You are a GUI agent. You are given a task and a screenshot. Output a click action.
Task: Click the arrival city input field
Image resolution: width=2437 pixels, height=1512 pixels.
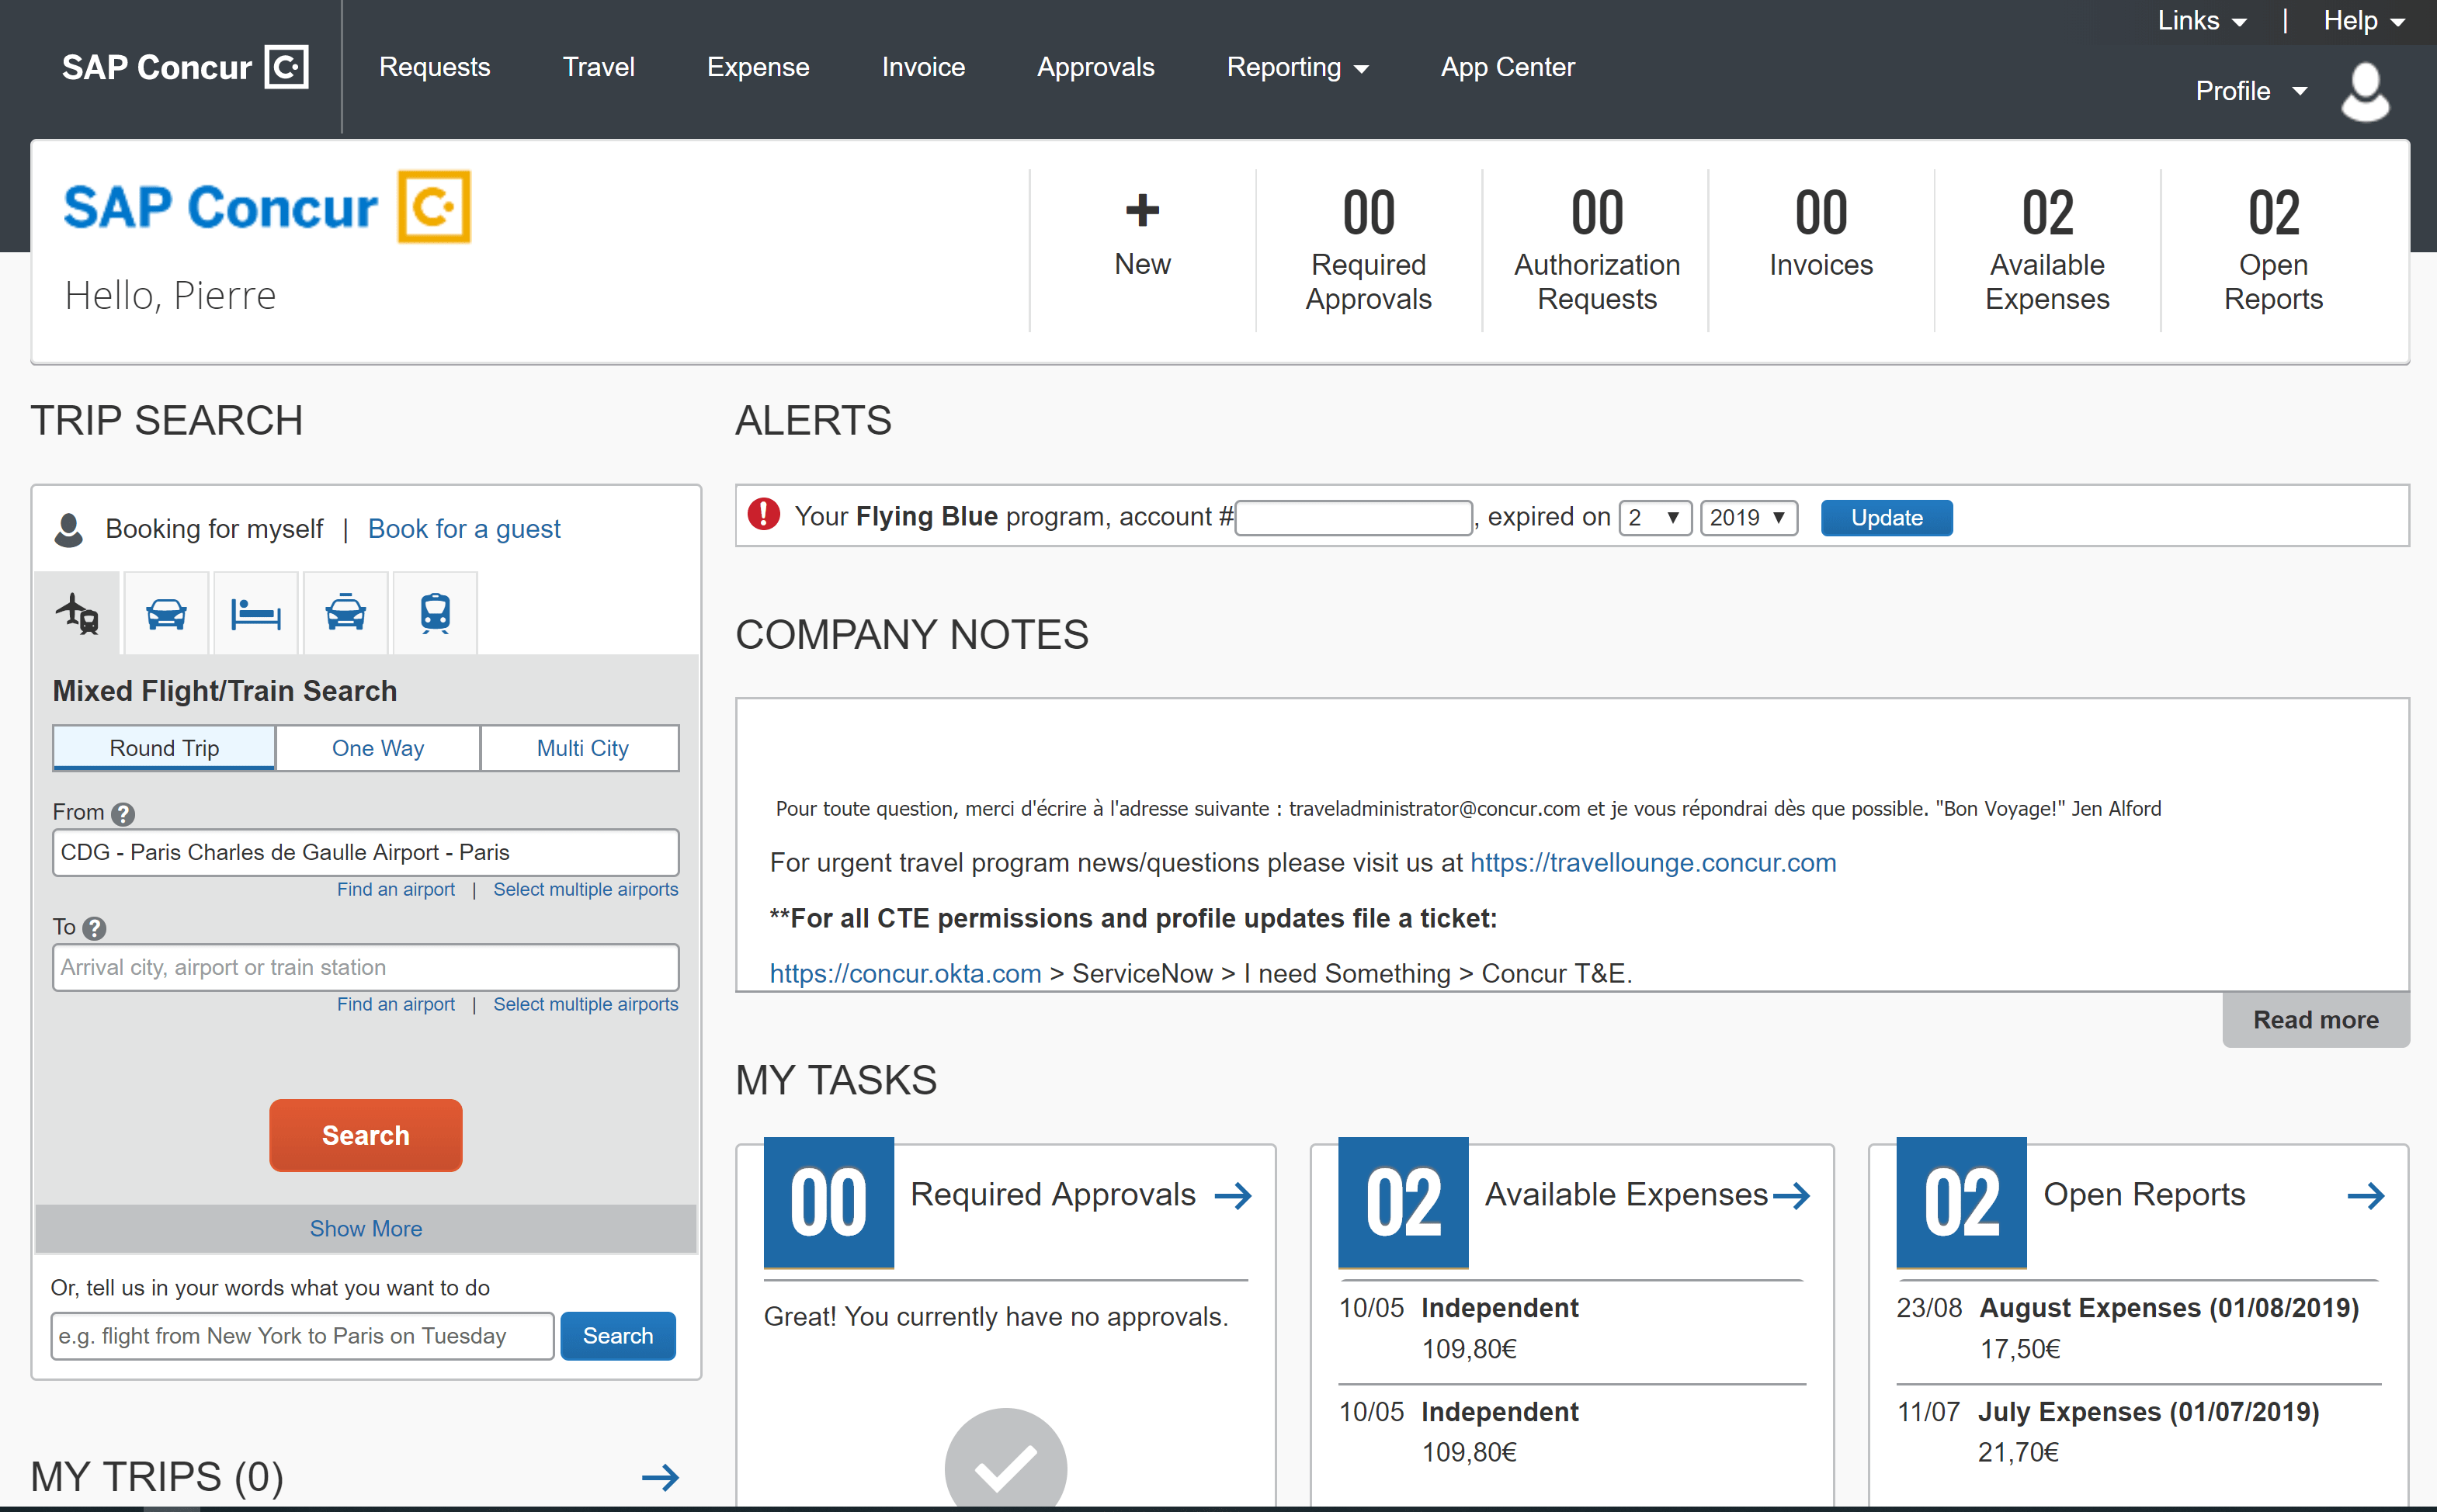tap(365, 966)
